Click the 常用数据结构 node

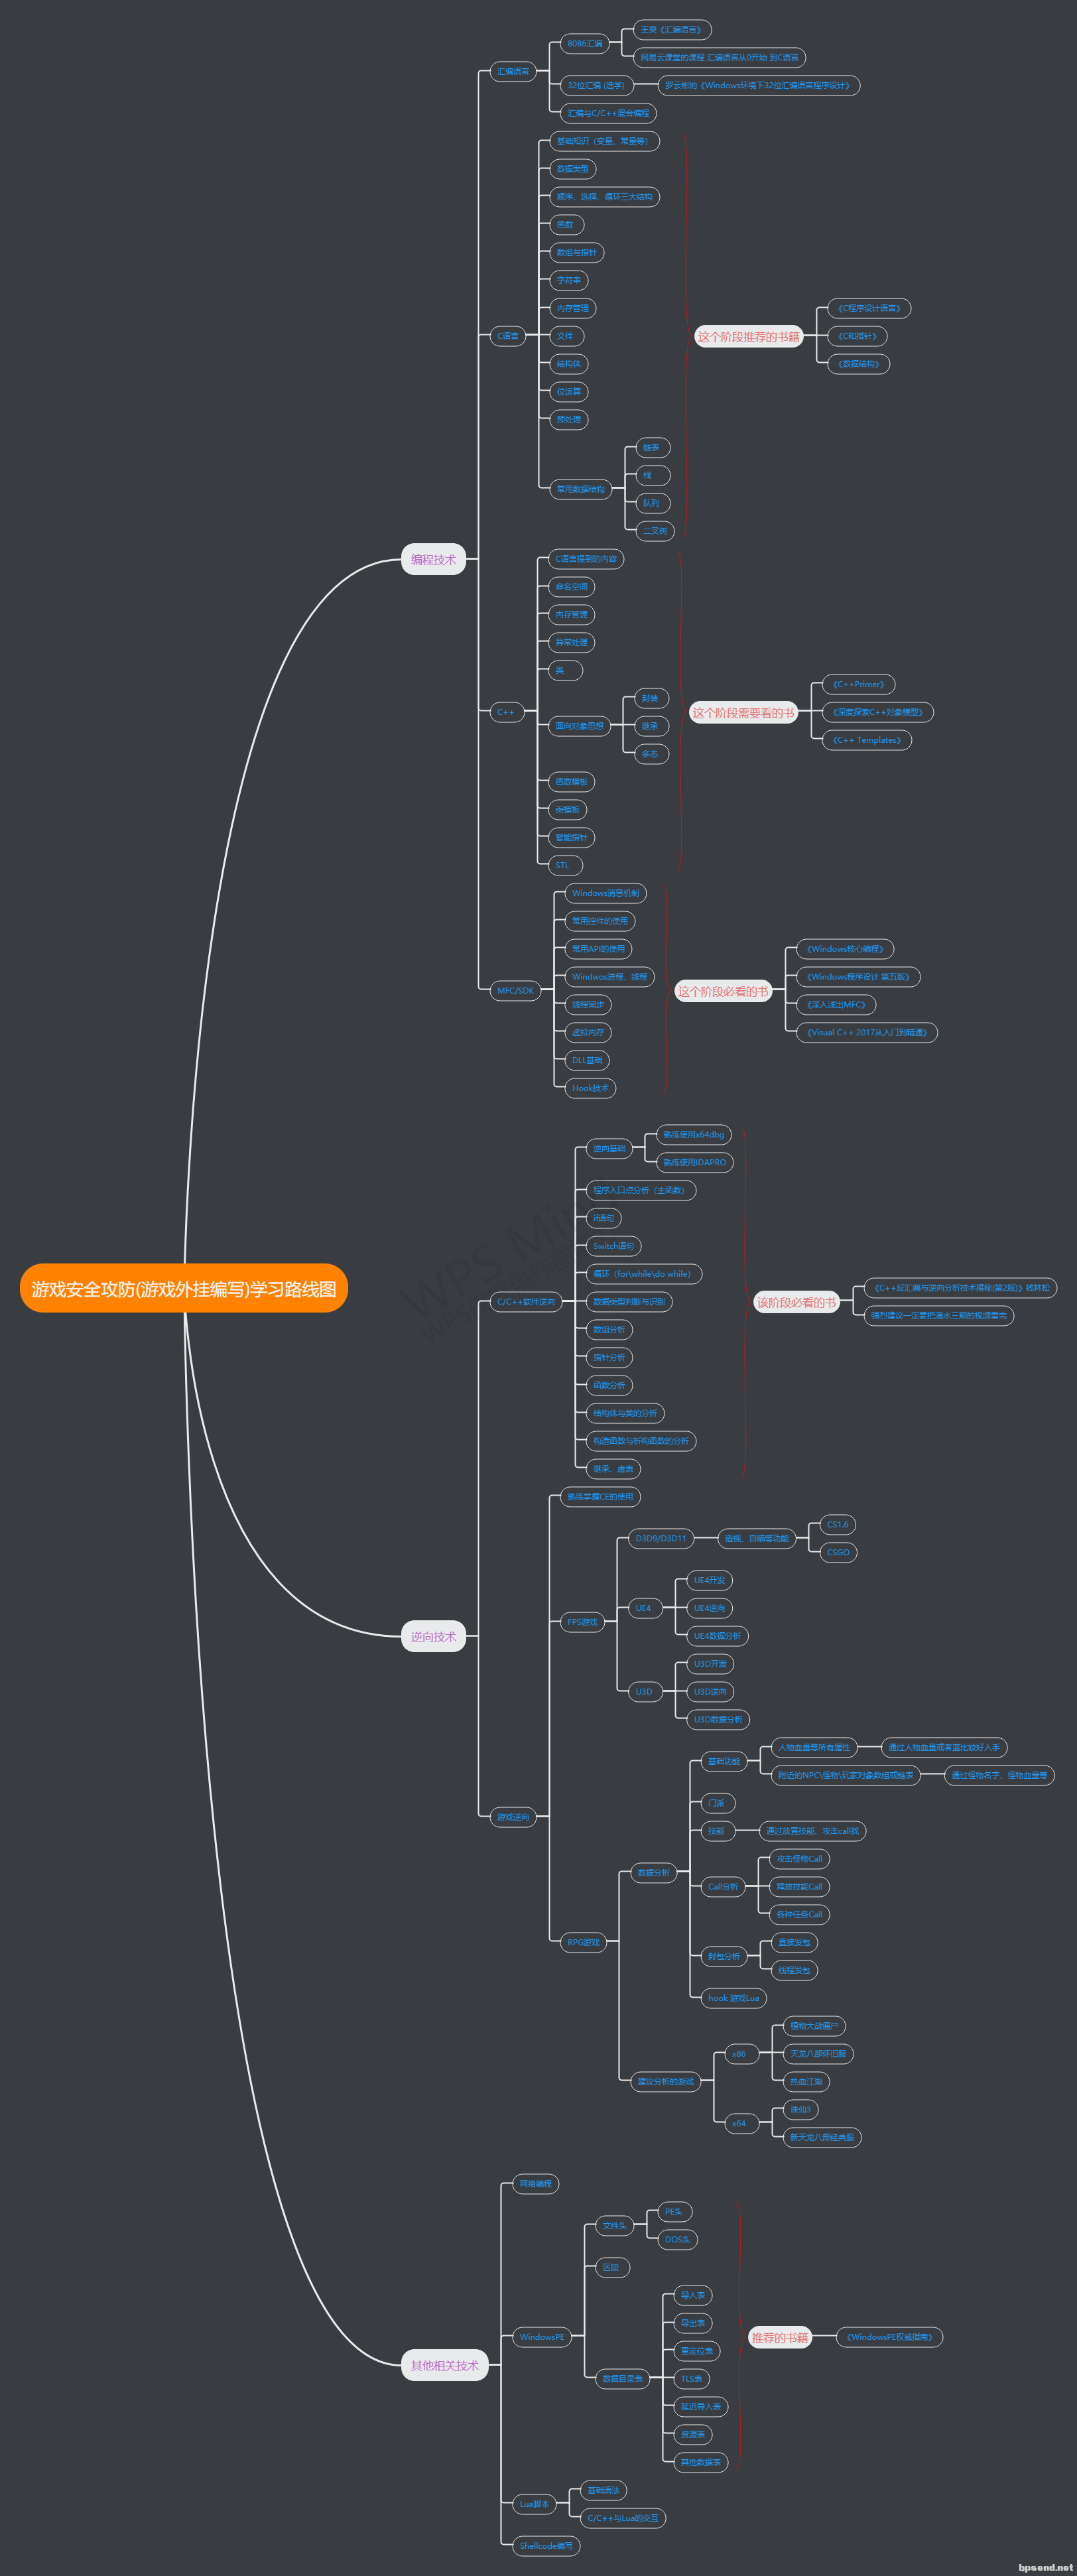pos(581,489)
